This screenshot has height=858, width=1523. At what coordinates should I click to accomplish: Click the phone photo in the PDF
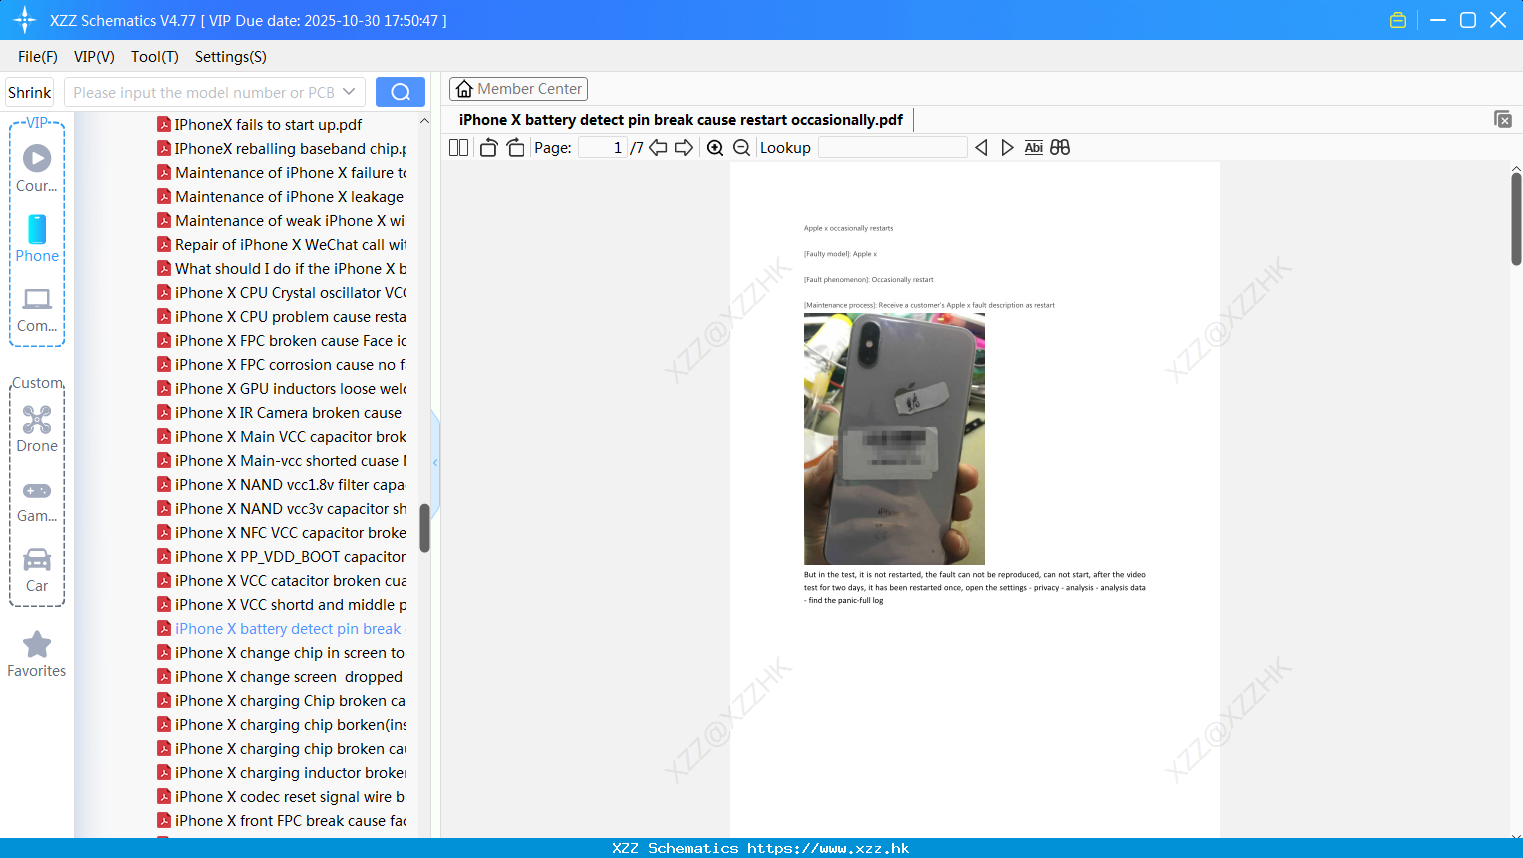point(894,439)
